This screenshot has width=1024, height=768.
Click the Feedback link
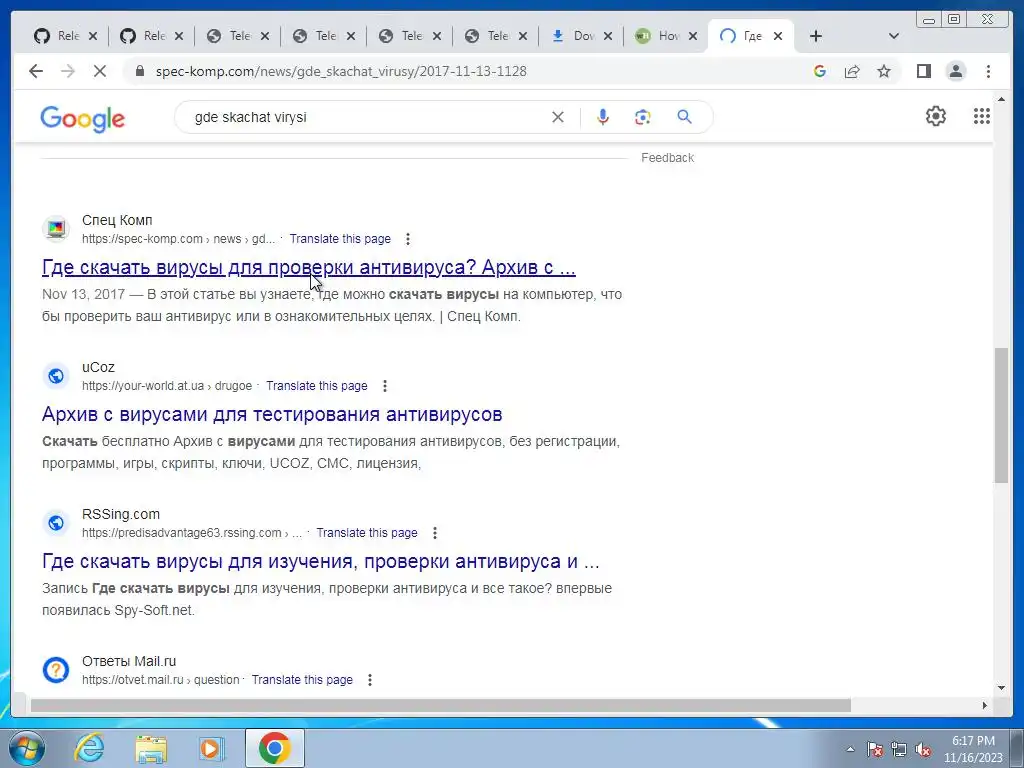point(667,157)
